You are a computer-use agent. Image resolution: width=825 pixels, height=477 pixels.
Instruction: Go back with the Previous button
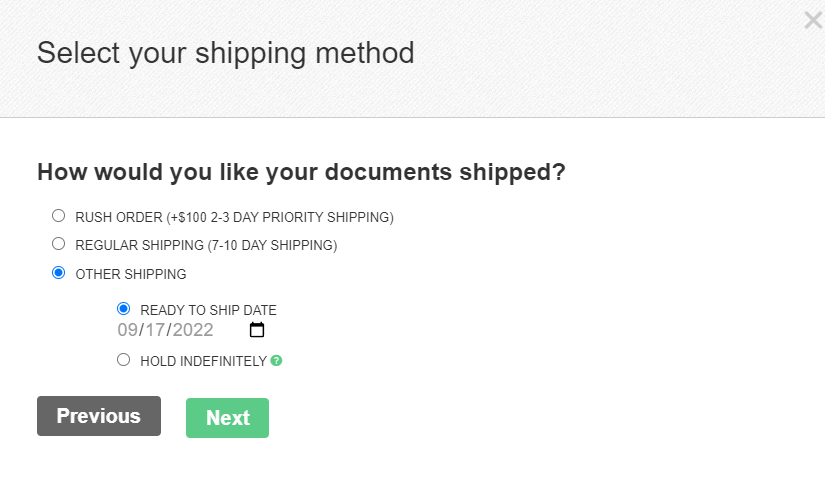pyautogui.click(x=99, y=416)
